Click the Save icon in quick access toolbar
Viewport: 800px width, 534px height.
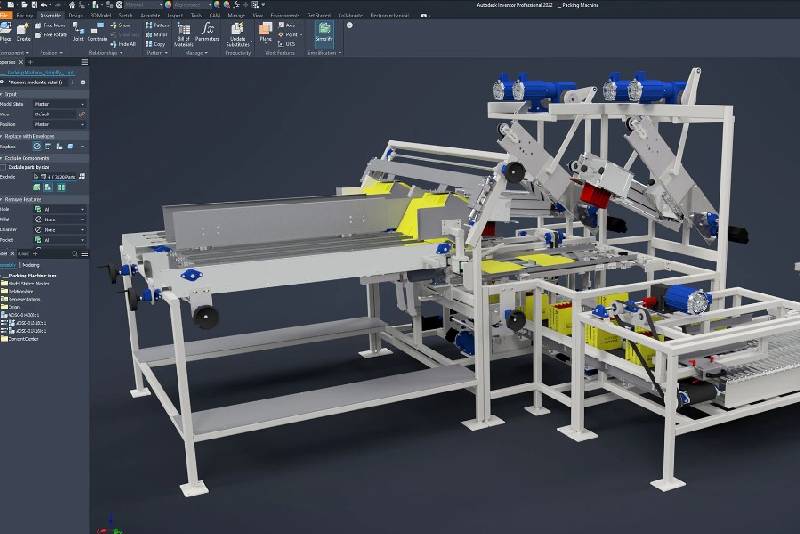pyautogui.click(x=34, y=5)
